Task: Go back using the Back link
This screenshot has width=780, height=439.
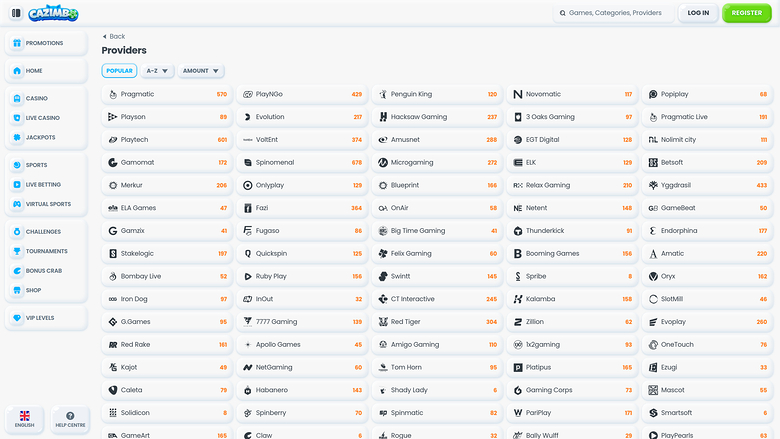Action: 113,36
